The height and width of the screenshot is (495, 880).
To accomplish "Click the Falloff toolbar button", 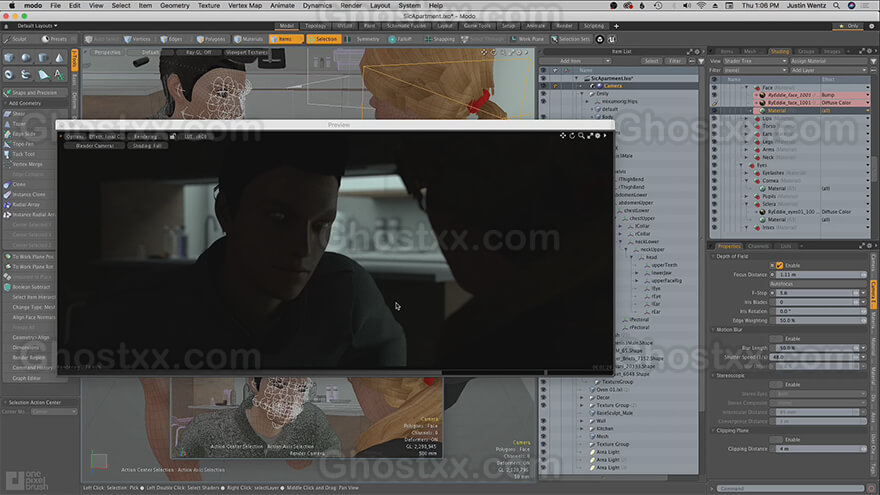I will coord(400,39).
